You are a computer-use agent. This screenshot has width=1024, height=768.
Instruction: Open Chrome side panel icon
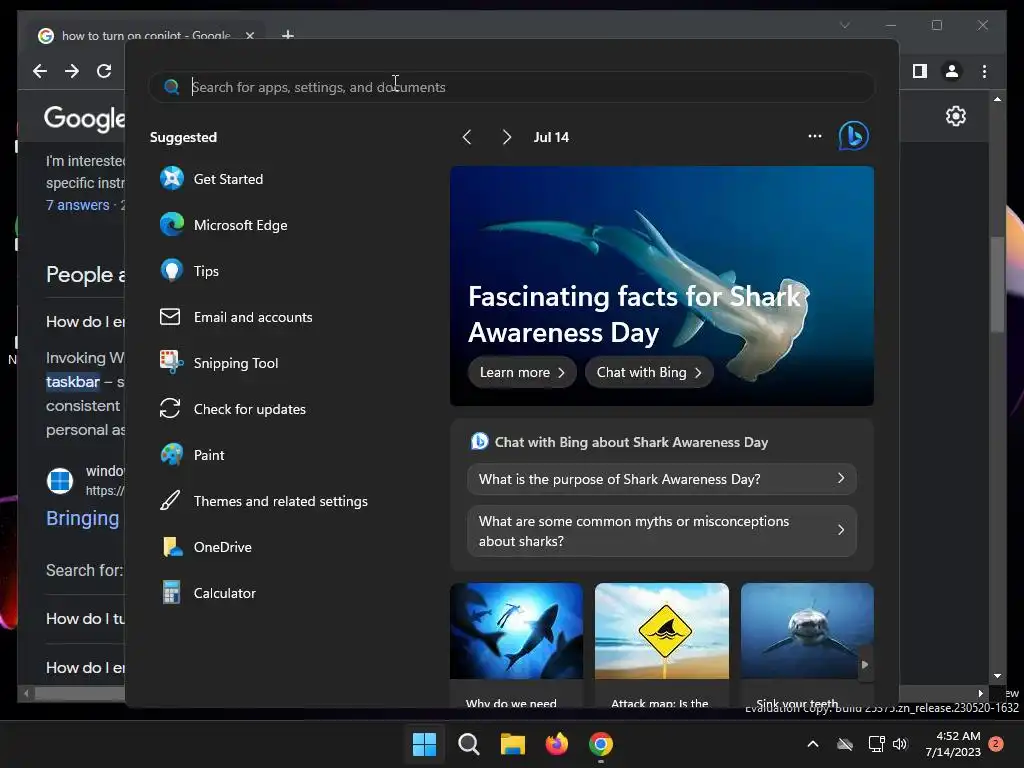point(920,71)
